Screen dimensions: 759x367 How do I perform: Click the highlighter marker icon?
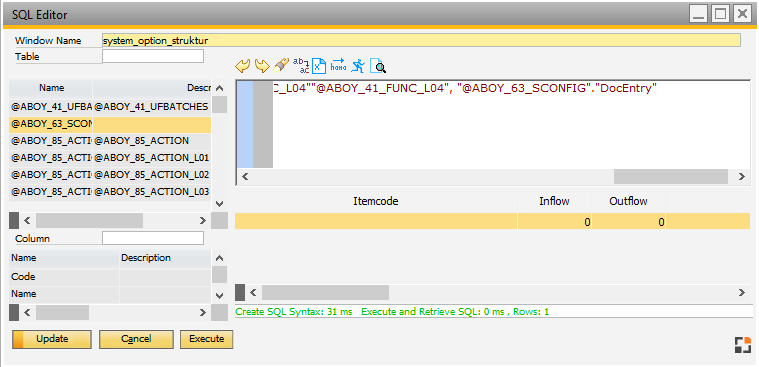point(281,65)
